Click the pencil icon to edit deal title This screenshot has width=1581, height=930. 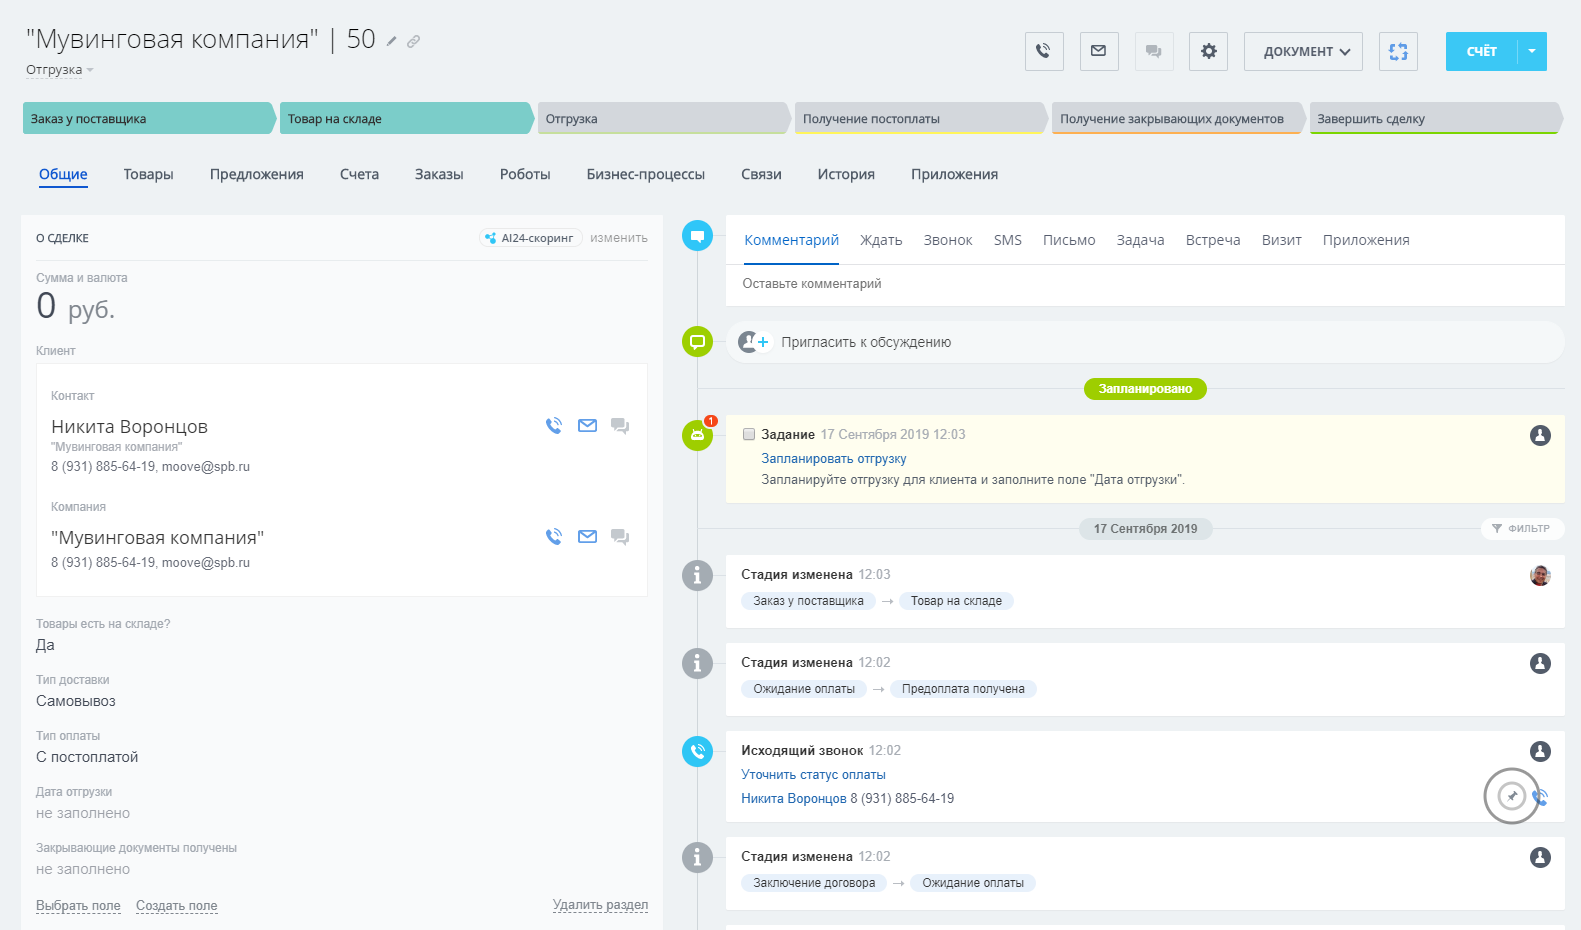coord(392,42)
